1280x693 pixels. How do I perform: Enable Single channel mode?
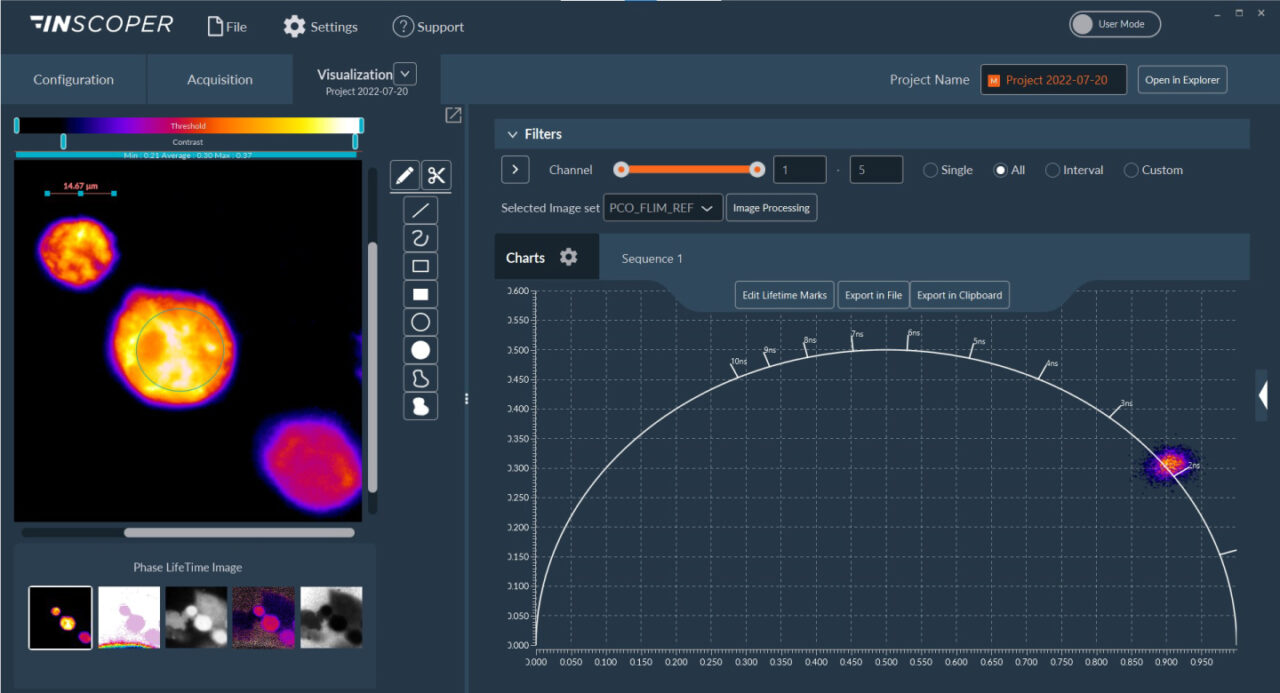928,170
